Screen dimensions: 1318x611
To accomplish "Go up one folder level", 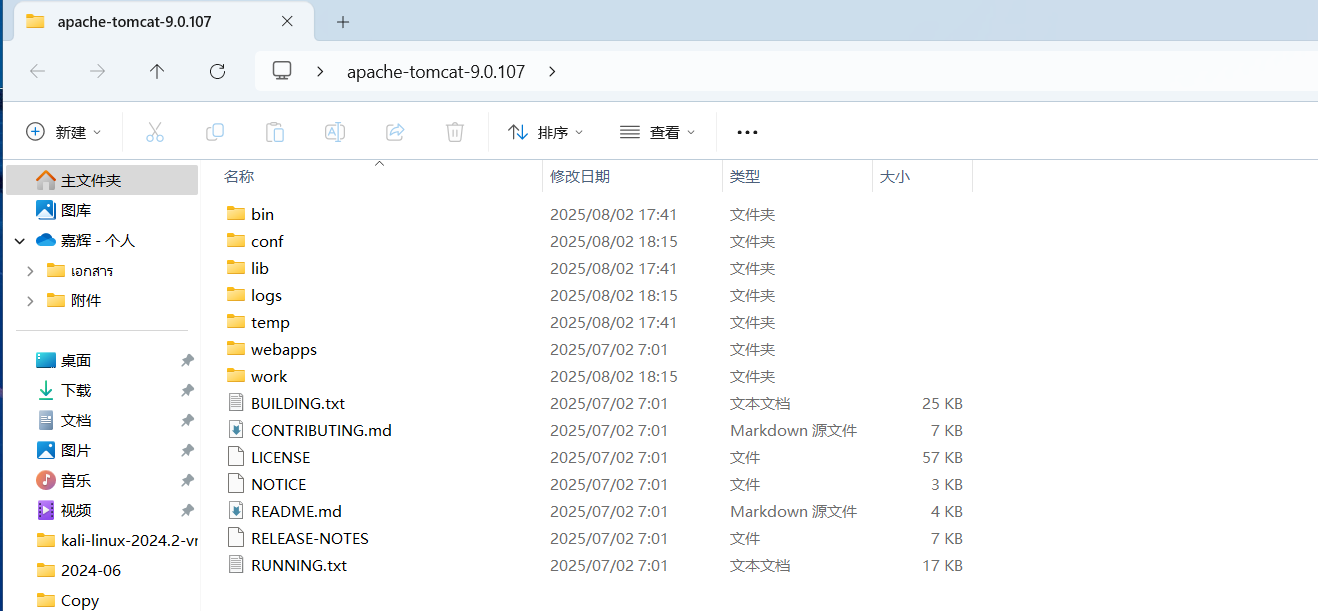I will point(157,71).
